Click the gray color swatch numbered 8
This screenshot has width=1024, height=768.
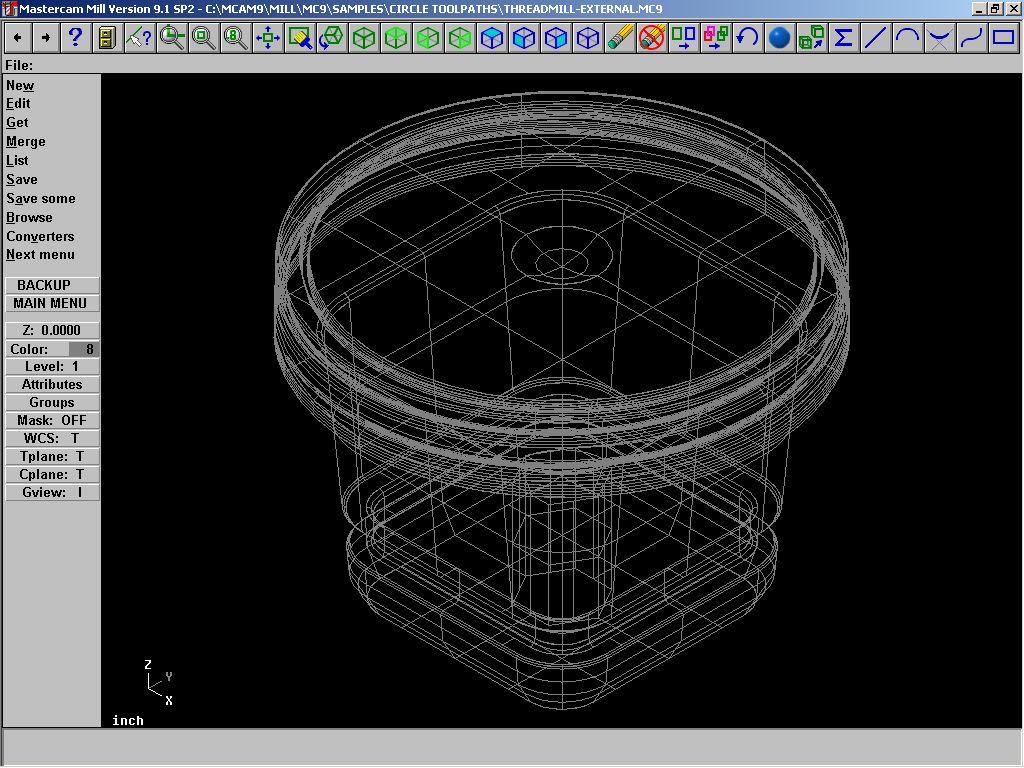(84, 349)
